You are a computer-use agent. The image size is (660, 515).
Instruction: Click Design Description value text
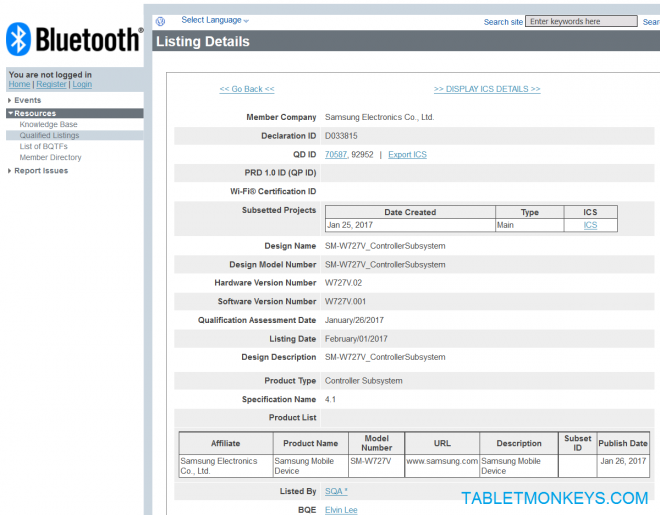point(385,357)
